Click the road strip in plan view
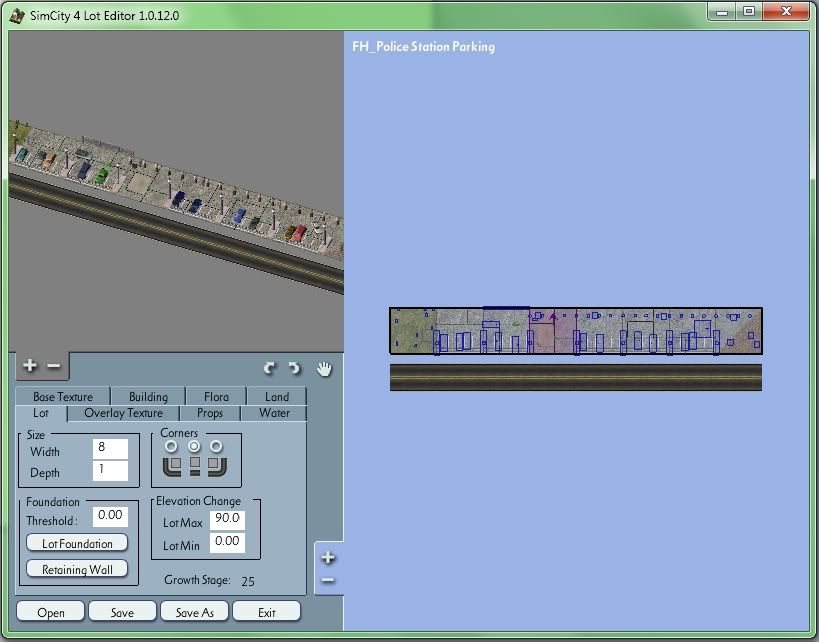This screenshot has height=643, width=819. (576, 377)
